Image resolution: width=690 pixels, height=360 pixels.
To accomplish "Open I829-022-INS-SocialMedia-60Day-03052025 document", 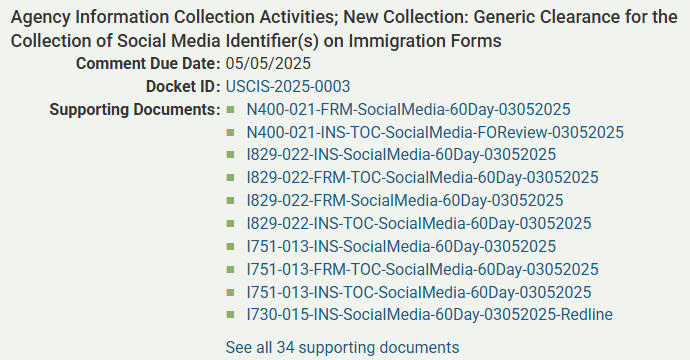I will 401,154.
